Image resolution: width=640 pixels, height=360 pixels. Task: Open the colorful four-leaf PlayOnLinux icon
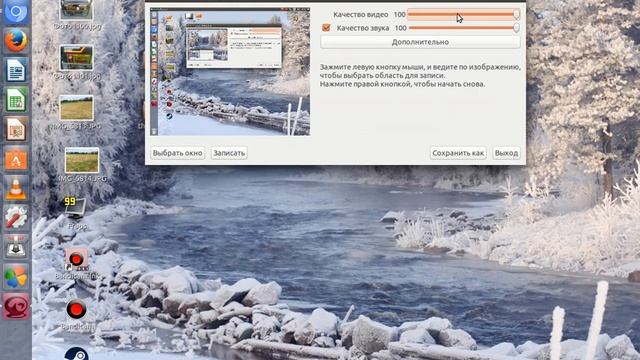click(x=16, y=276)
